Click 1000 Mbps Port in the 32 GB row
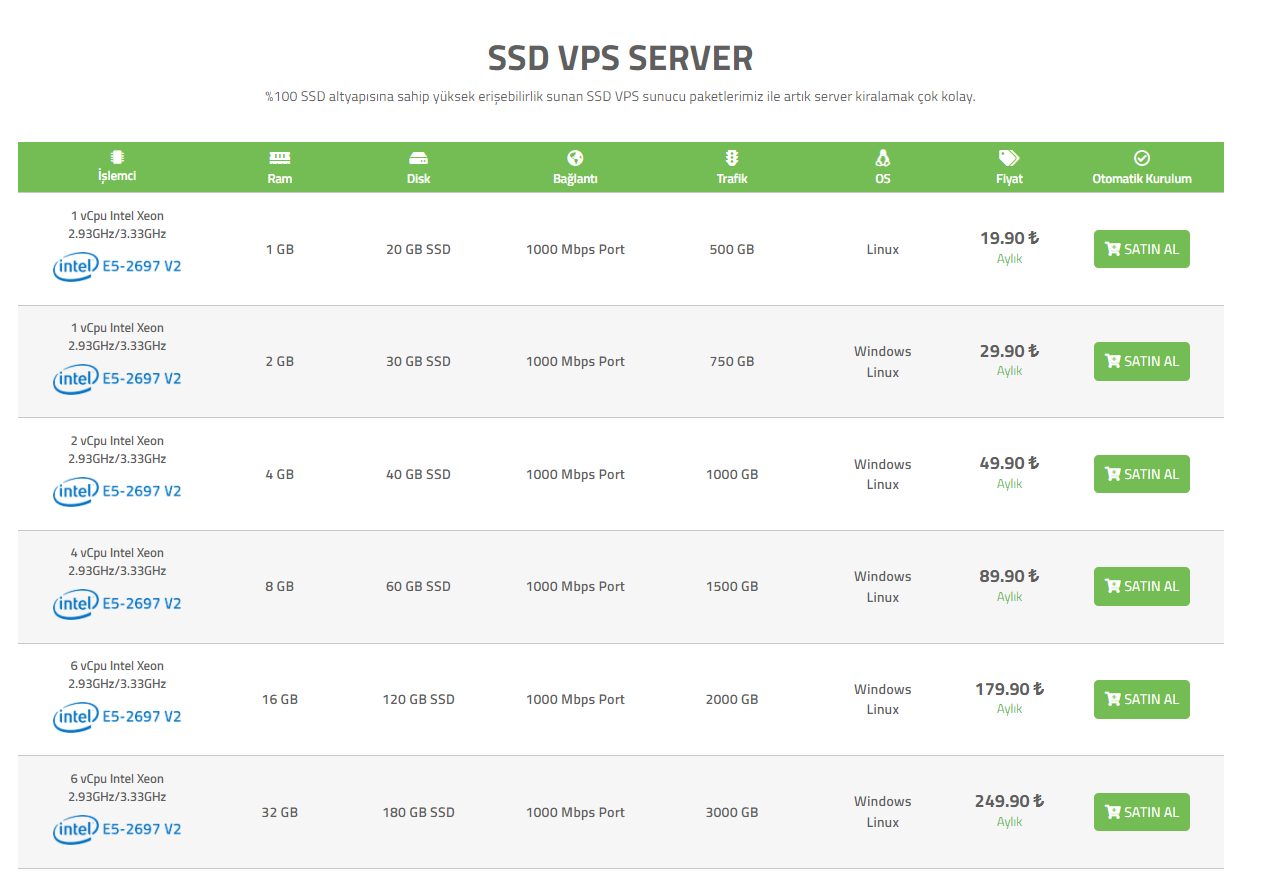The width and height of the screenshot is (1264, 887). (575, 812)
